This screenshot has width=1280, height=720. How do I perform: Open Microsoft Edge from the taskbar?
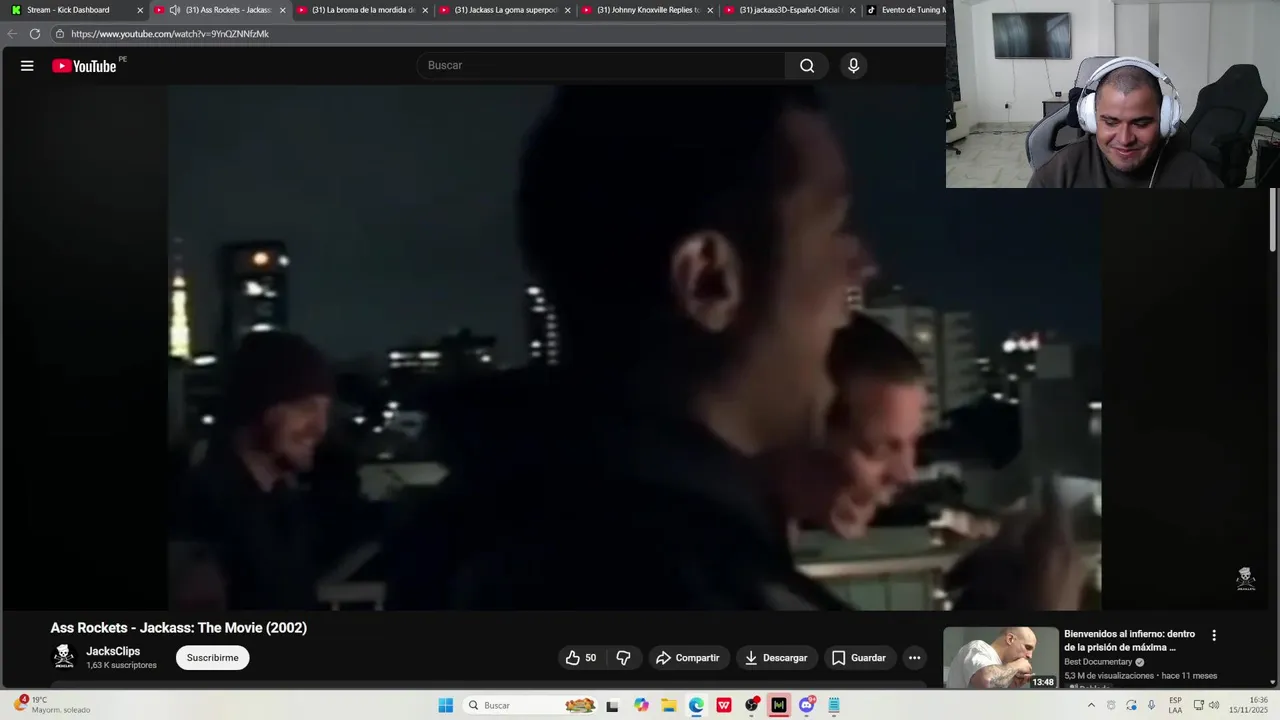click(696, 705)
